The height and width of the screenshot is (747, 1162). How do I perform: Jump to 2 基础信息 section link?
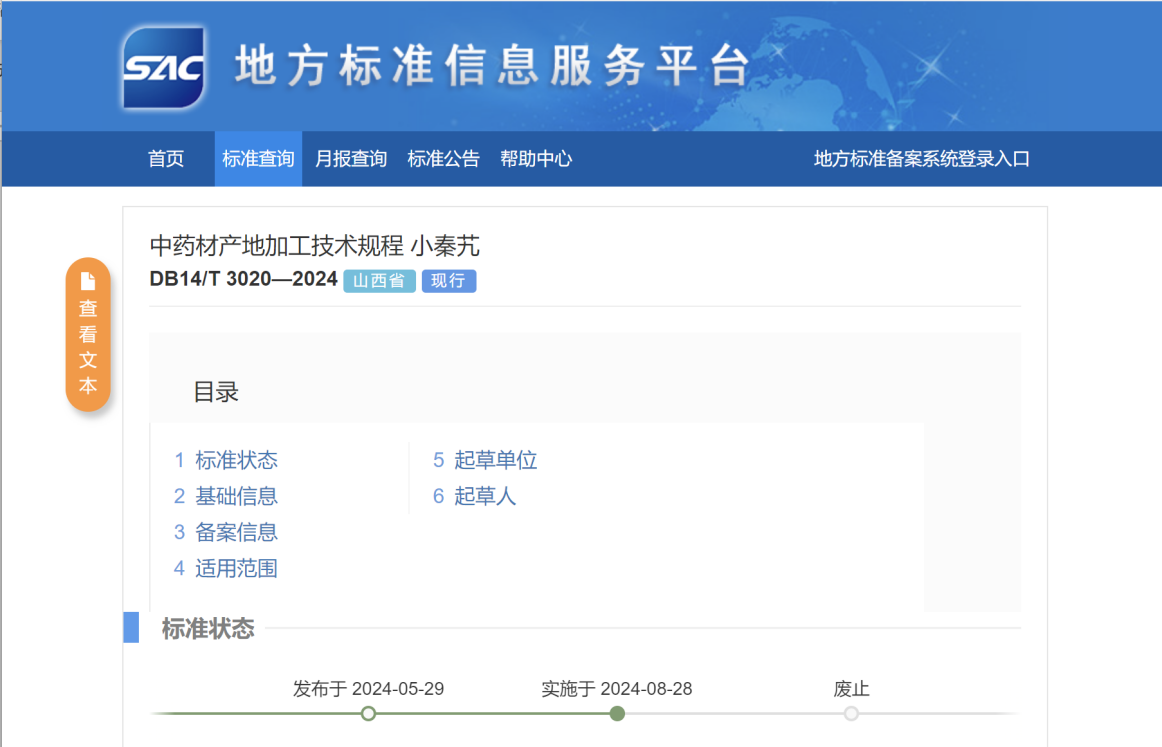click(x=226, y=496)
